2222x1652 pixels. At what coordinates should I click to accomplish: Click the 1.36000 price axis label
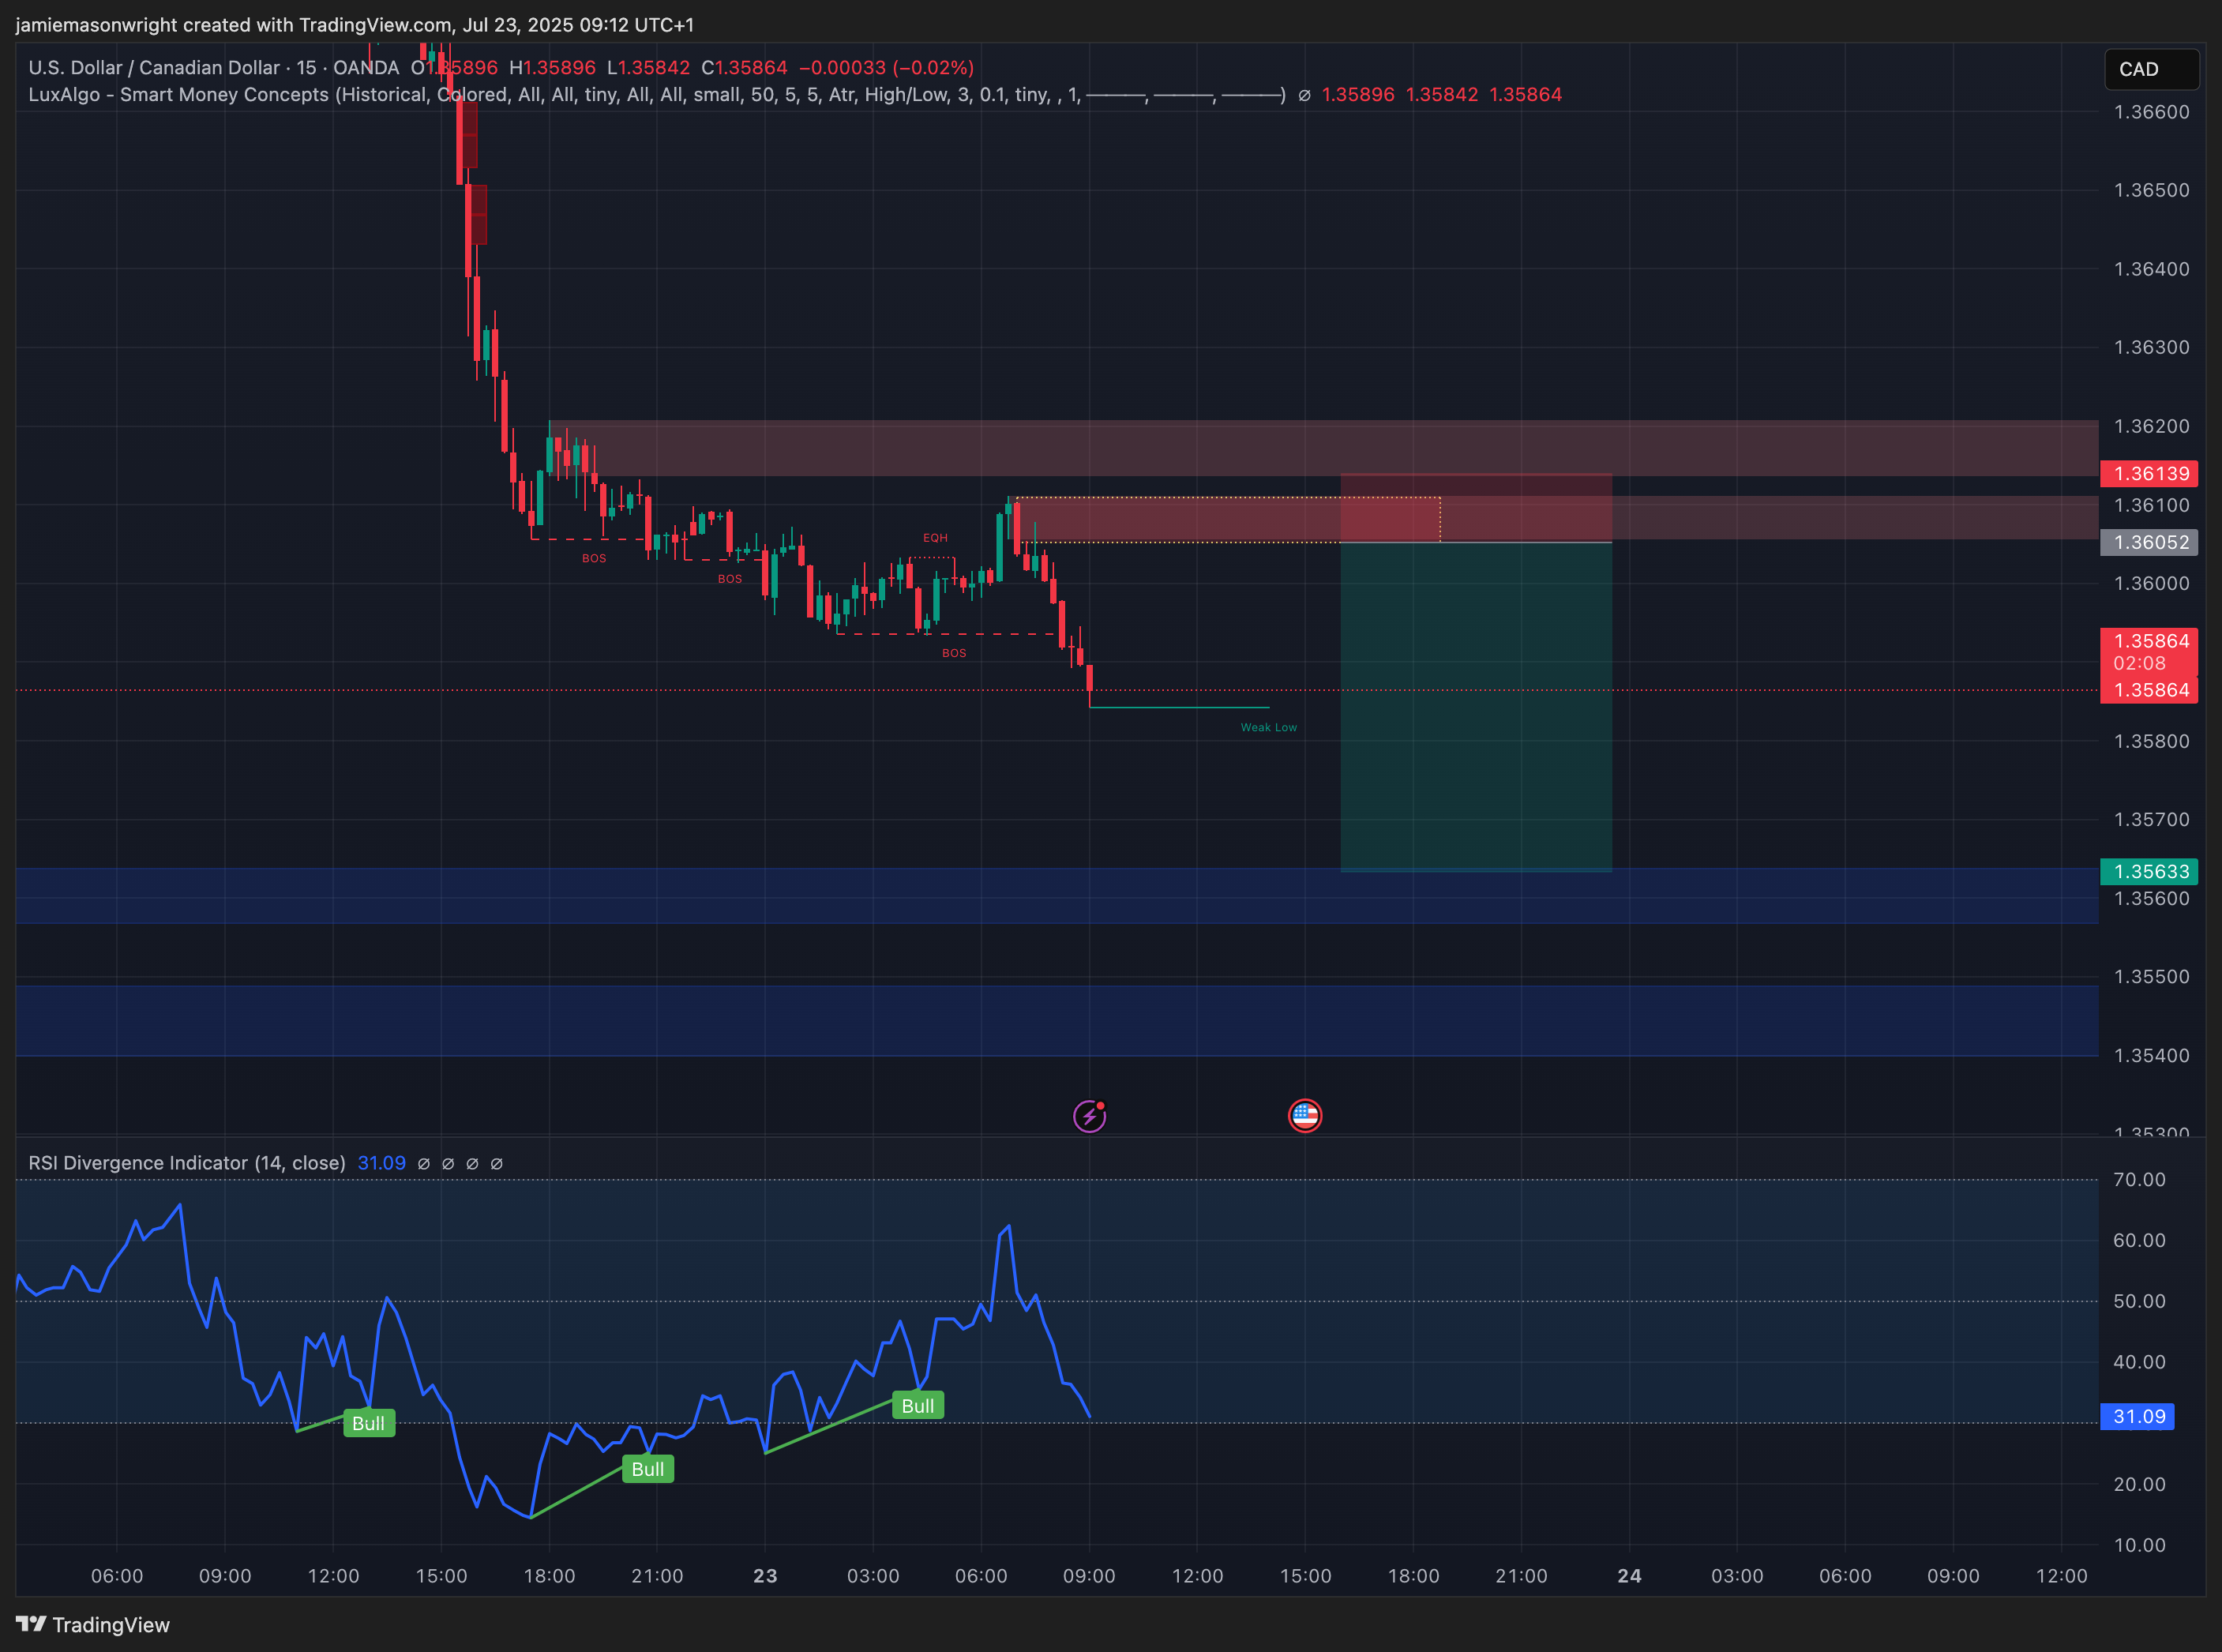tap(2151, 583)
